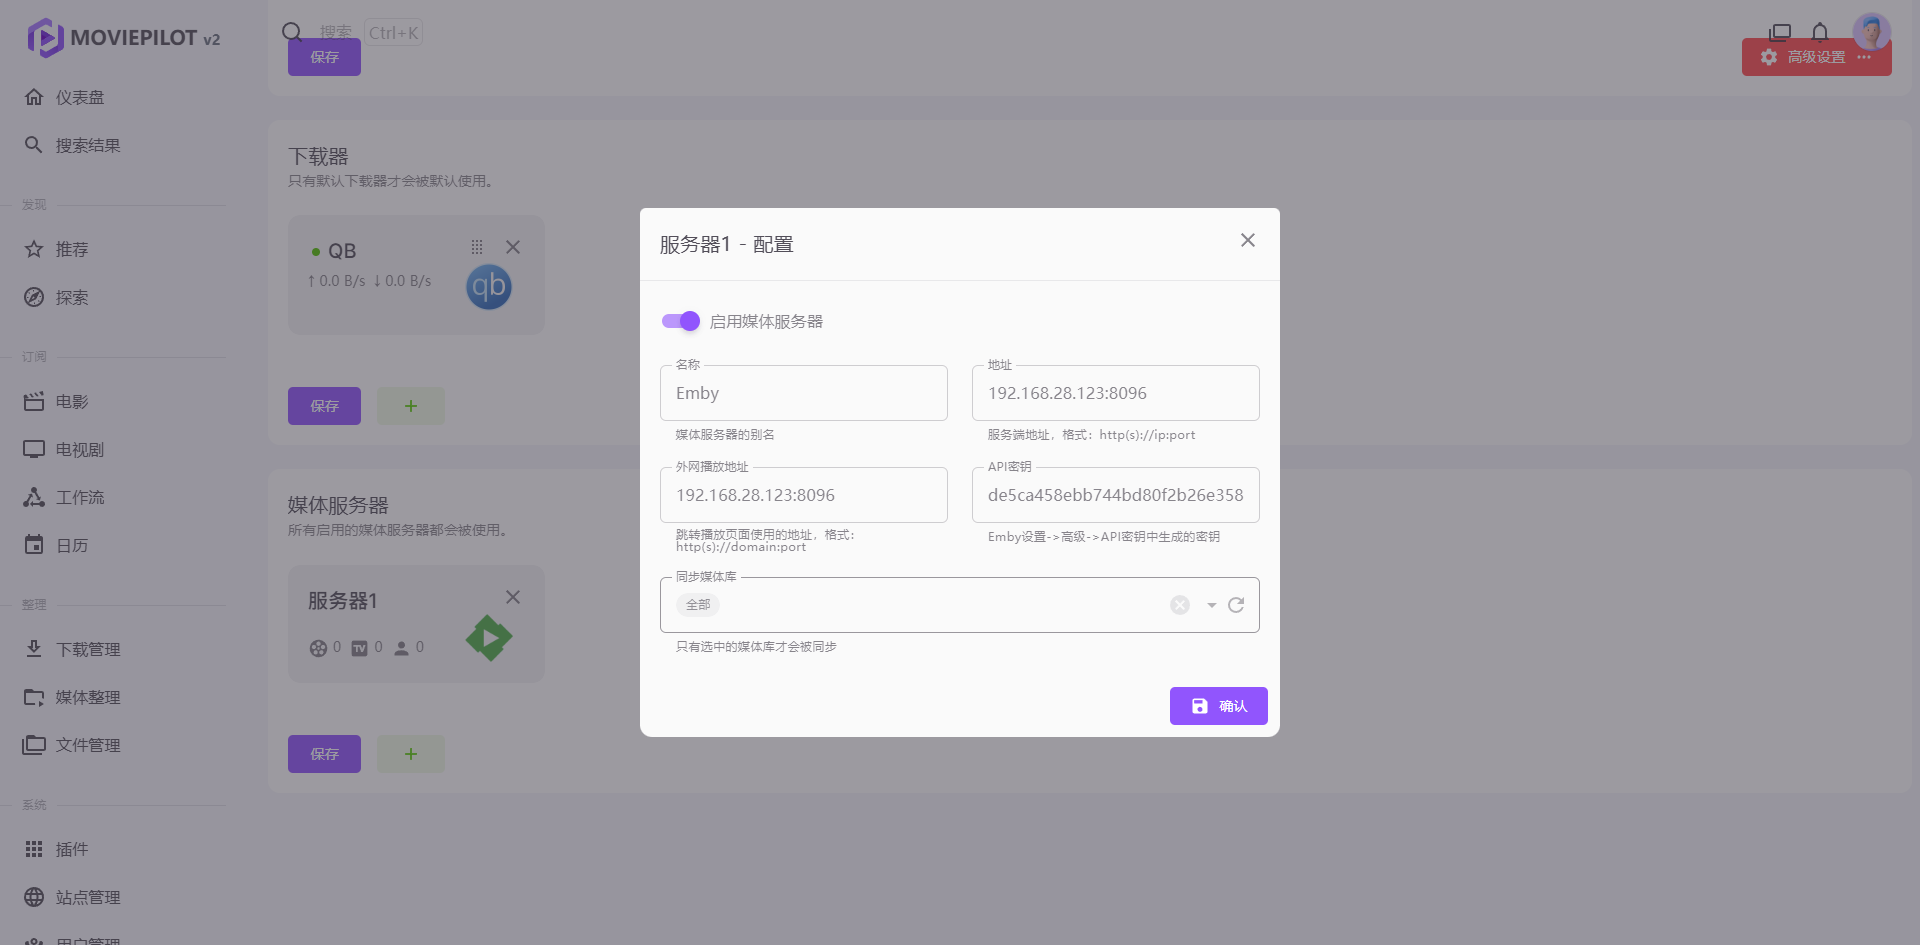Close the 服务器1 配置 dialog
Image resolution: width=1920 pixels, height=945 pixels.
point(1247,240)
